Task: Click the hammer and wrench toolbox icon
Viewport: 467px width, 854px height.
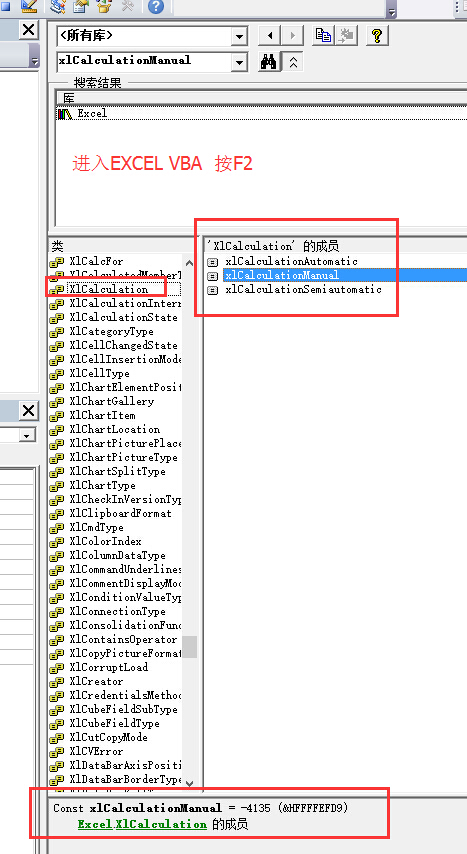Action: click(x=128, y=5)
